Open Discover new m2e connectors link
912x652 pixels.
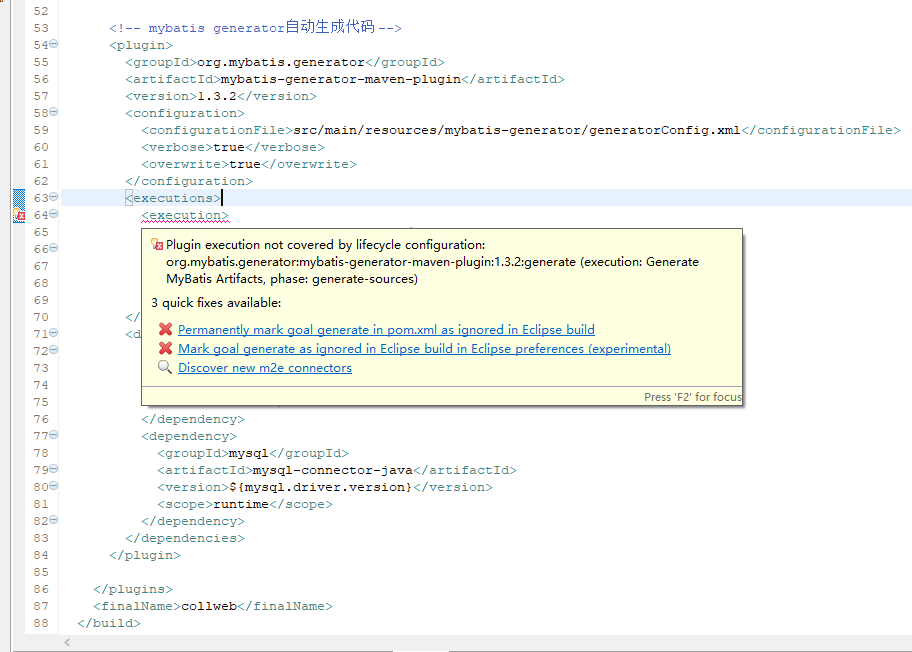tap(265, 368)
